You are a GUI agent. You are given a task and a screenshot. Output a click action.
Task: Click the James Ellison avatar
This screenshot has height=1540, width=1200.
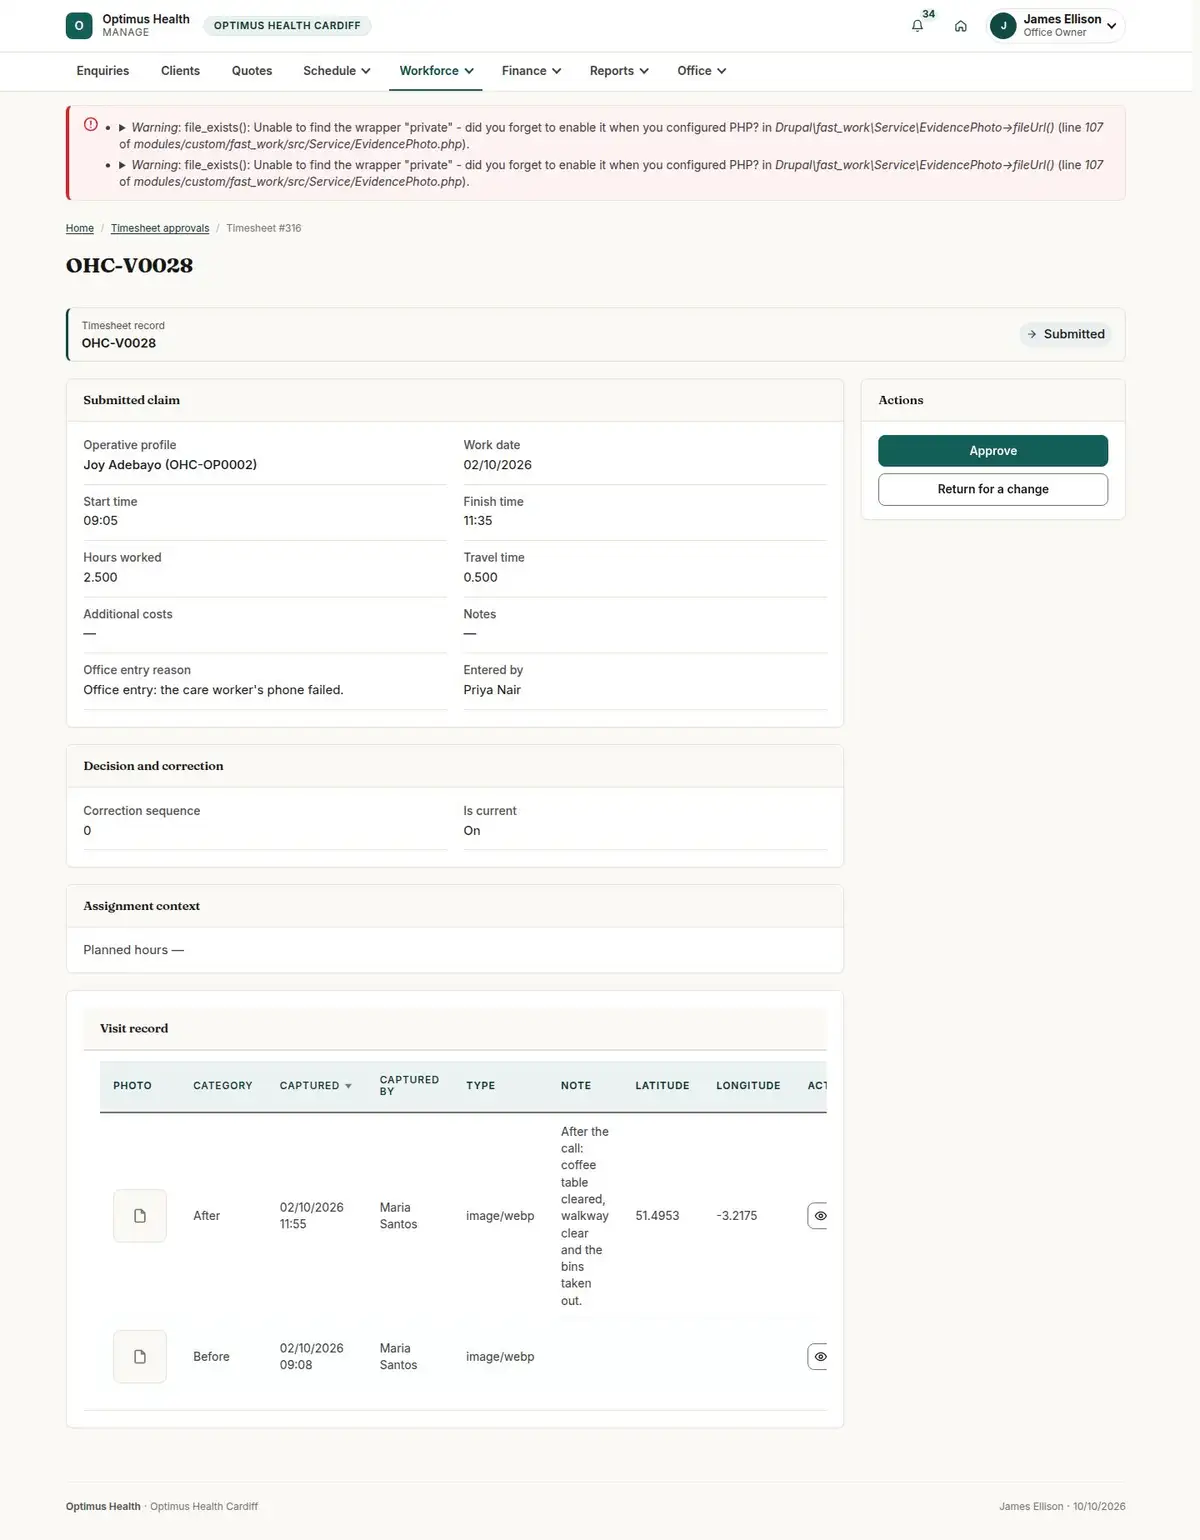coord(1003,26)
